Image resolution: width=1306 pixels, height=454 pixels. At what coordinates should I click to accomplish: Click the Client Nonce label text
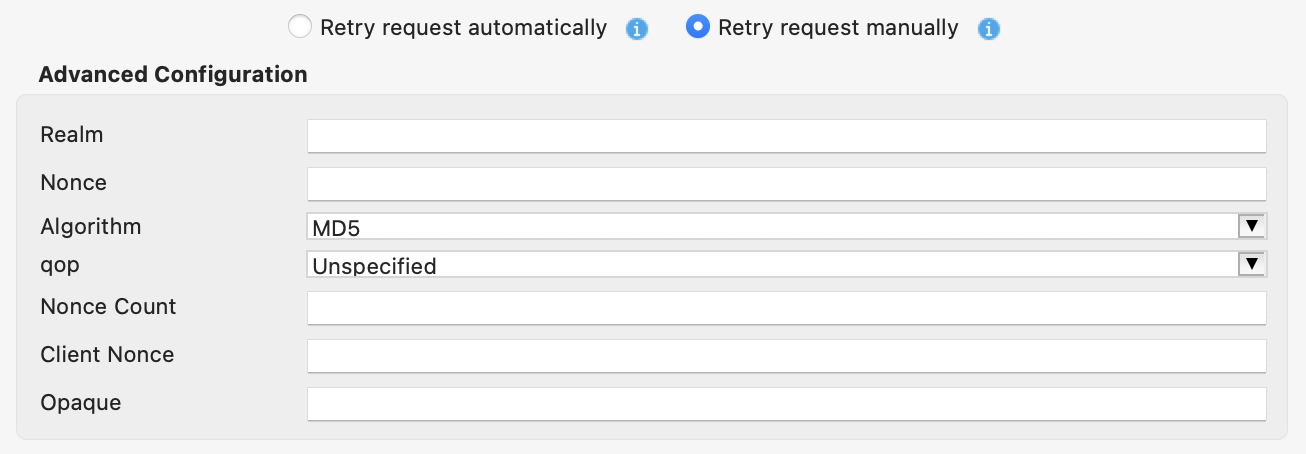pos(107,354)
